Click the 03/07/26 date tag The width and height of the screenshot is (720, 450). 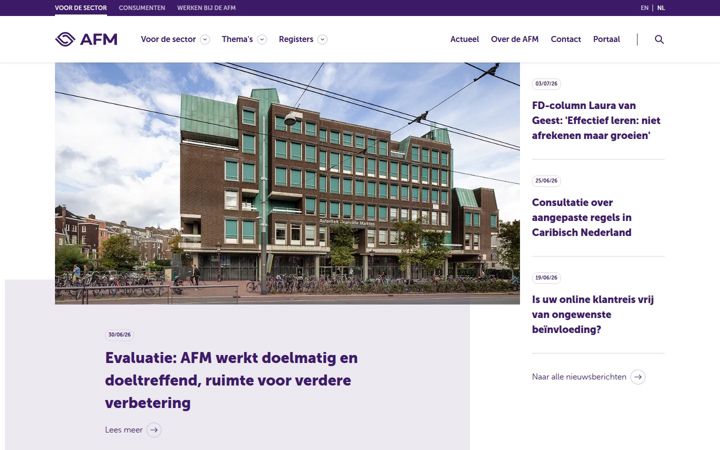(546, 84)
